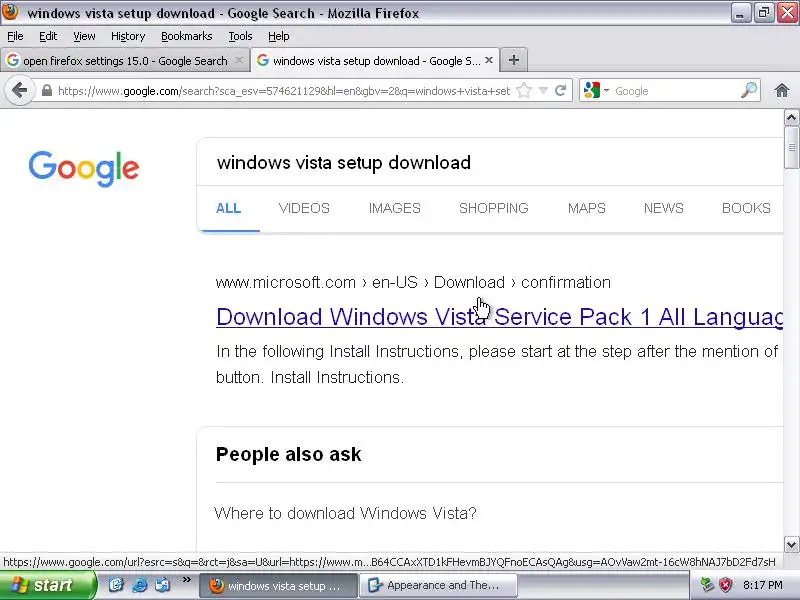The width and height of the screenshot is (800, 600).
Task: Open the View menu
Action: [x=84, y=36]
